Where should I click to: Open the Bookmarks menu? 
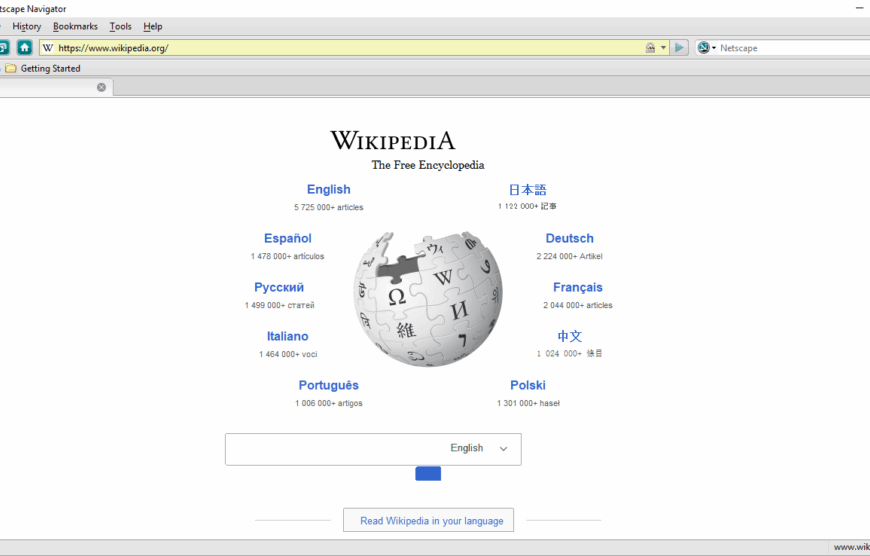[75, 26]
